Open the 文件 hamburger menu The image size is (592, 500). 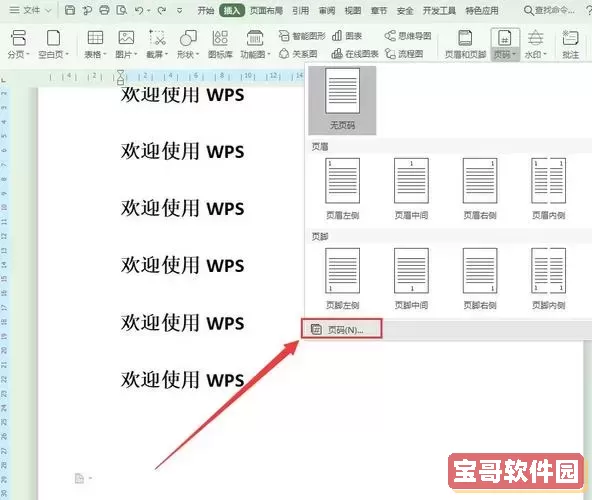[14, 10]
